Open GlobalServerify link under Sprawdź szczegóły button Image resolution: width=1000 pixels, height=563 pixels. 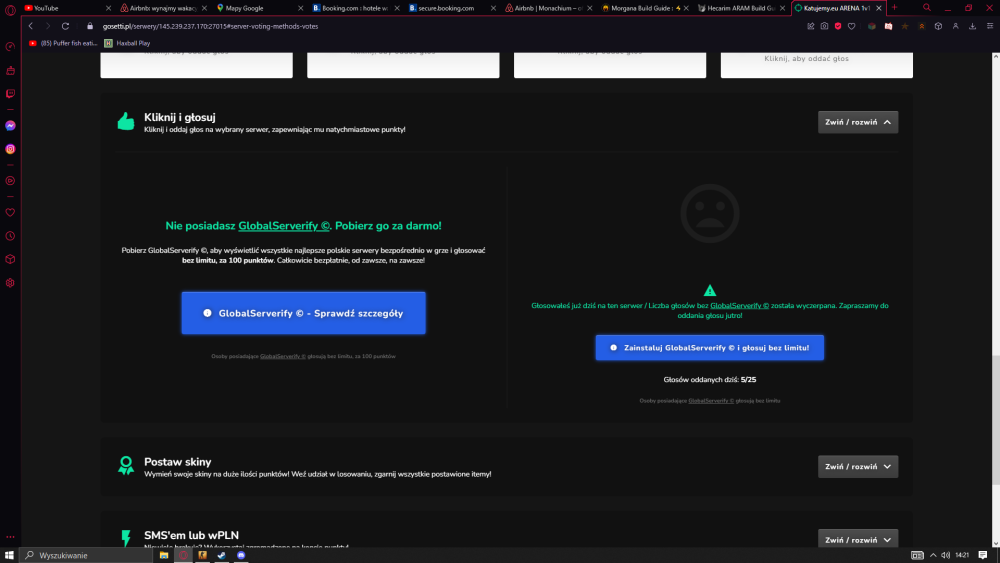(x=283, y=356)
